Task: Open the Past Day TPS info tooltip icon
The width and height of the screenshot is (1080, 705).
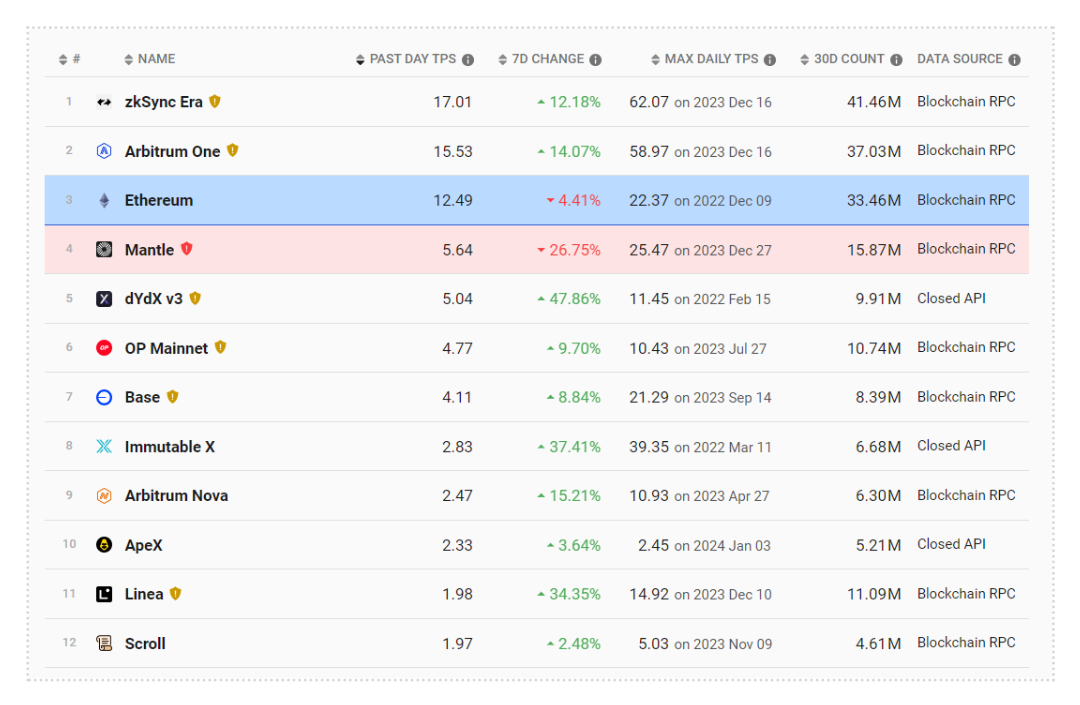Action: (x=468, y=60)
